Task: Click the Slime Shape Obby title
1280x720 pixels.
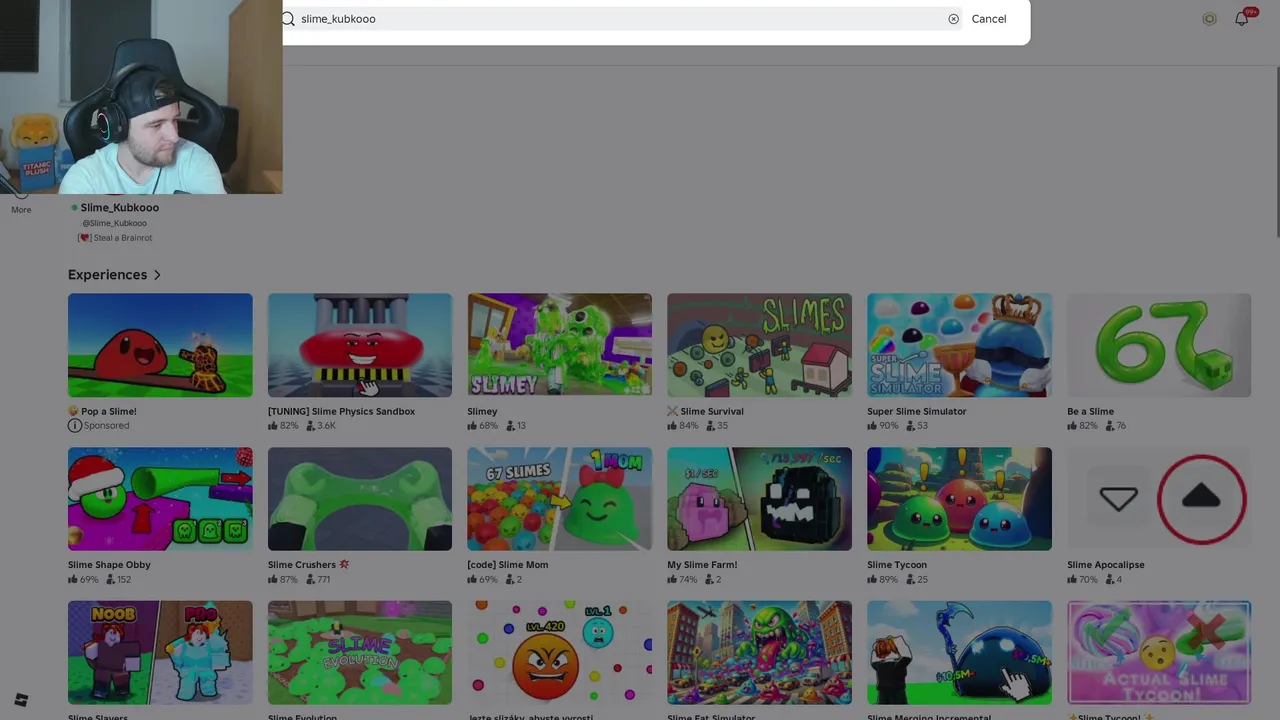Action: point(109,565)
